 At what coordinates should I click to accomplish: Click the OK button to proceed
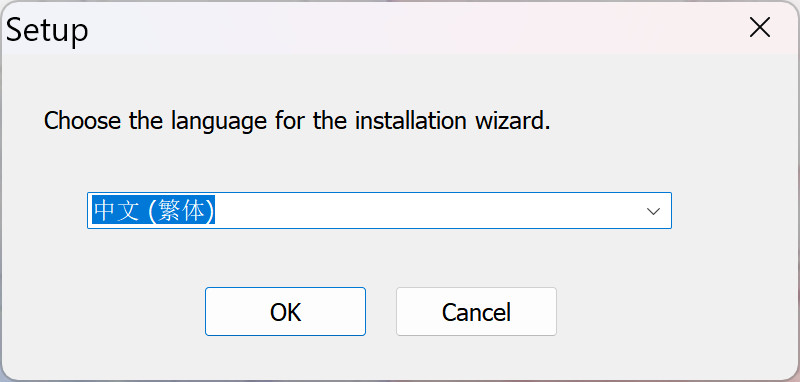(x=285, y=312)
